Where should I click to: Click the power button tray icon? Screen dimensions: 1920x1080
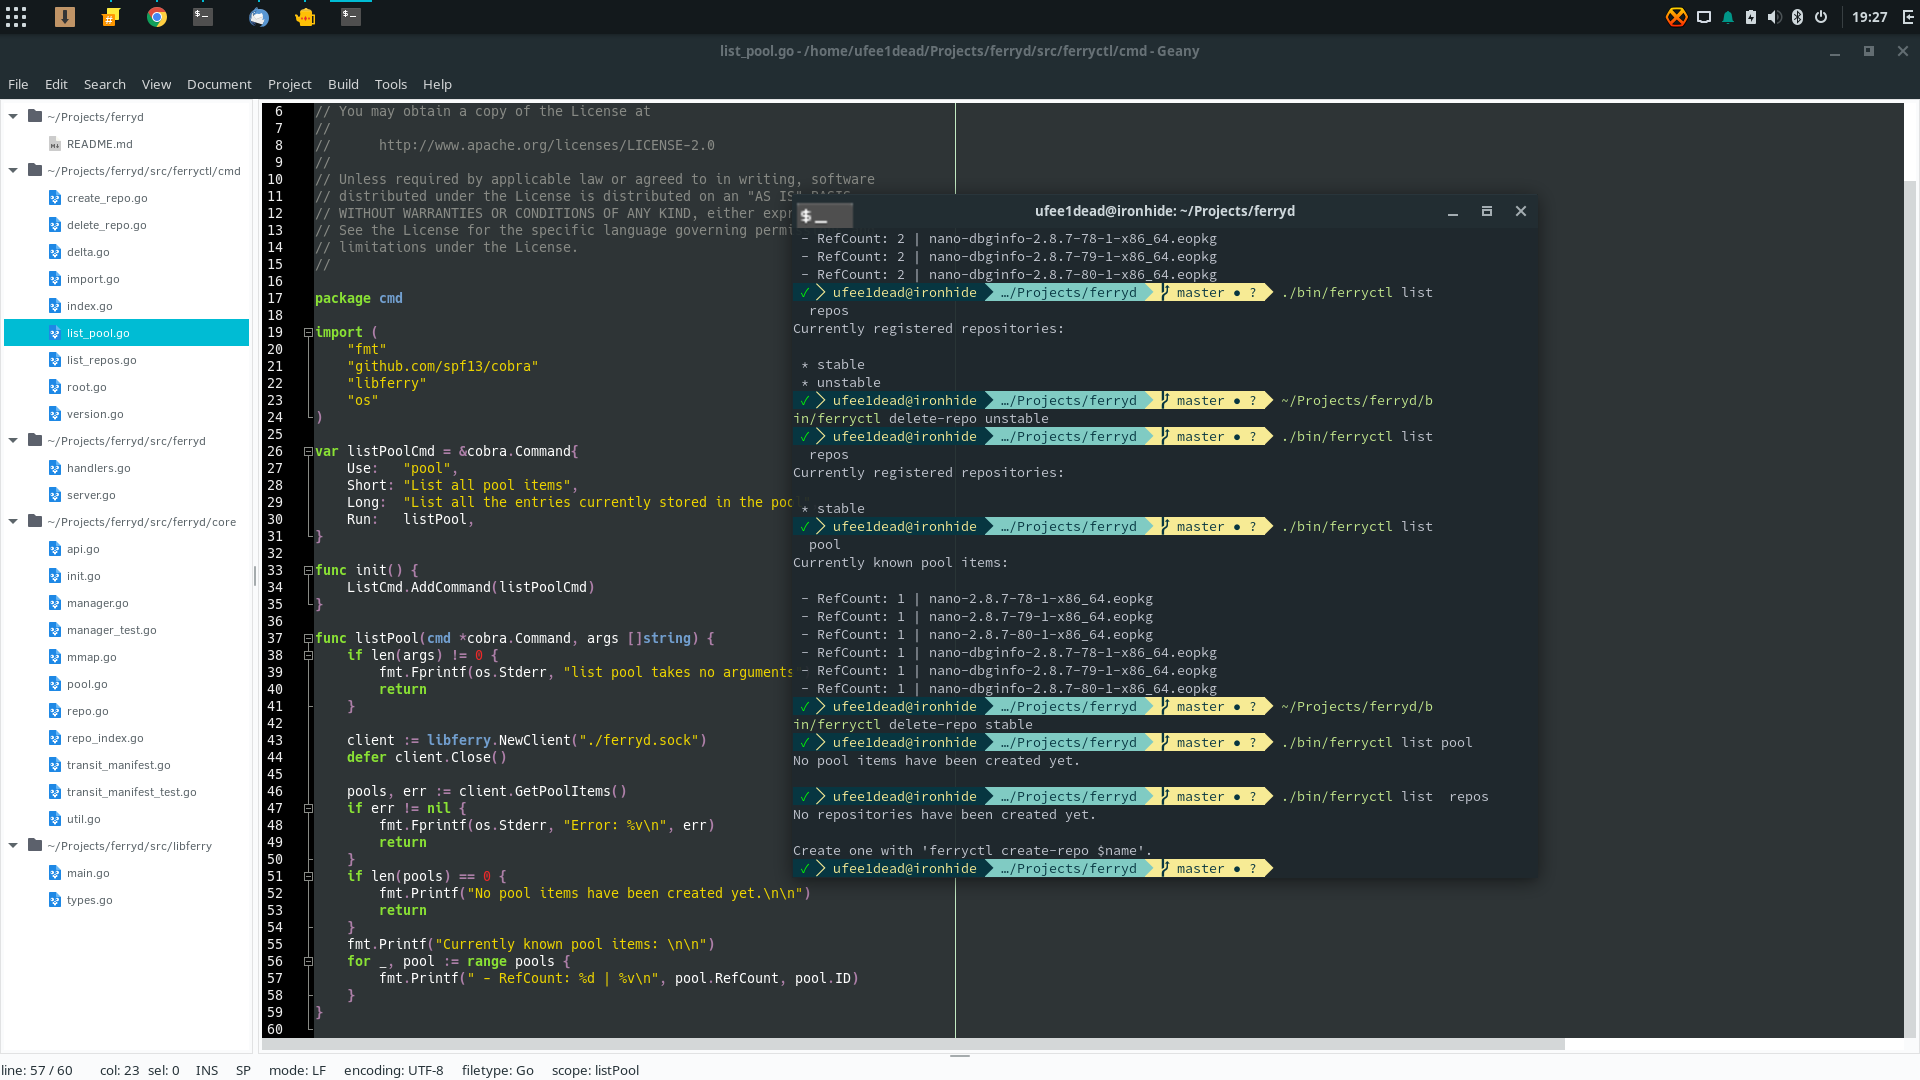pyautogui.click(x=1821, y=17)
